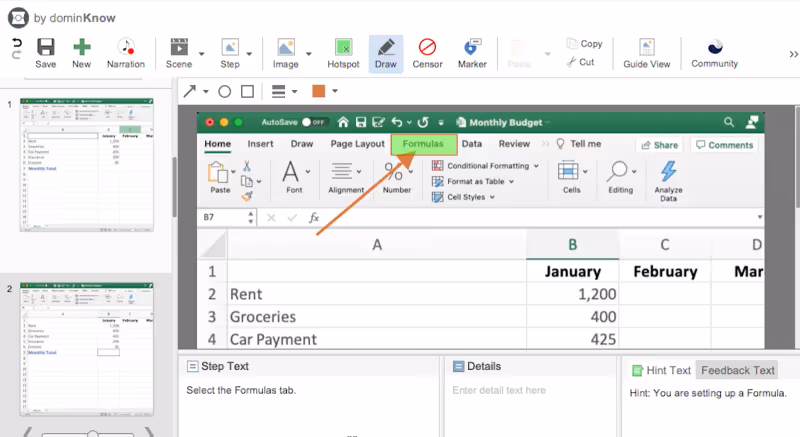800x437 pixels.
Task: Open the Alignment group
Action: coord(346,177)
